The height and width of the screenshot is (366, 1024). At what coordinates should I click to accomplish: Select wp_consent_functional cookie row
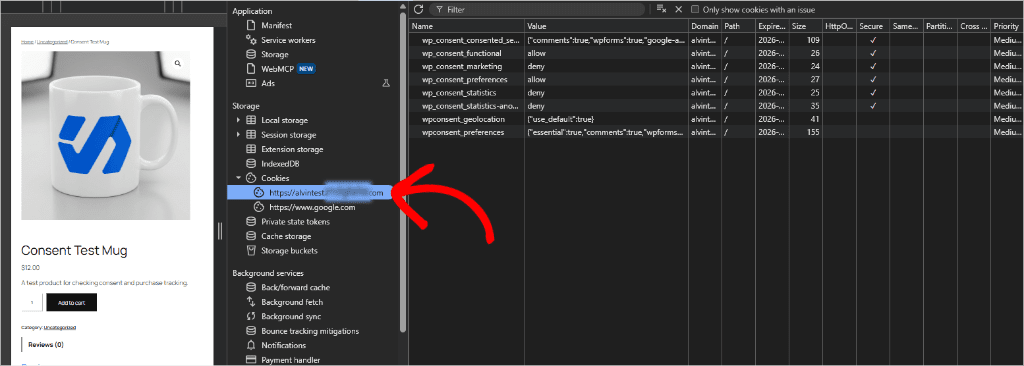point(716,53)
